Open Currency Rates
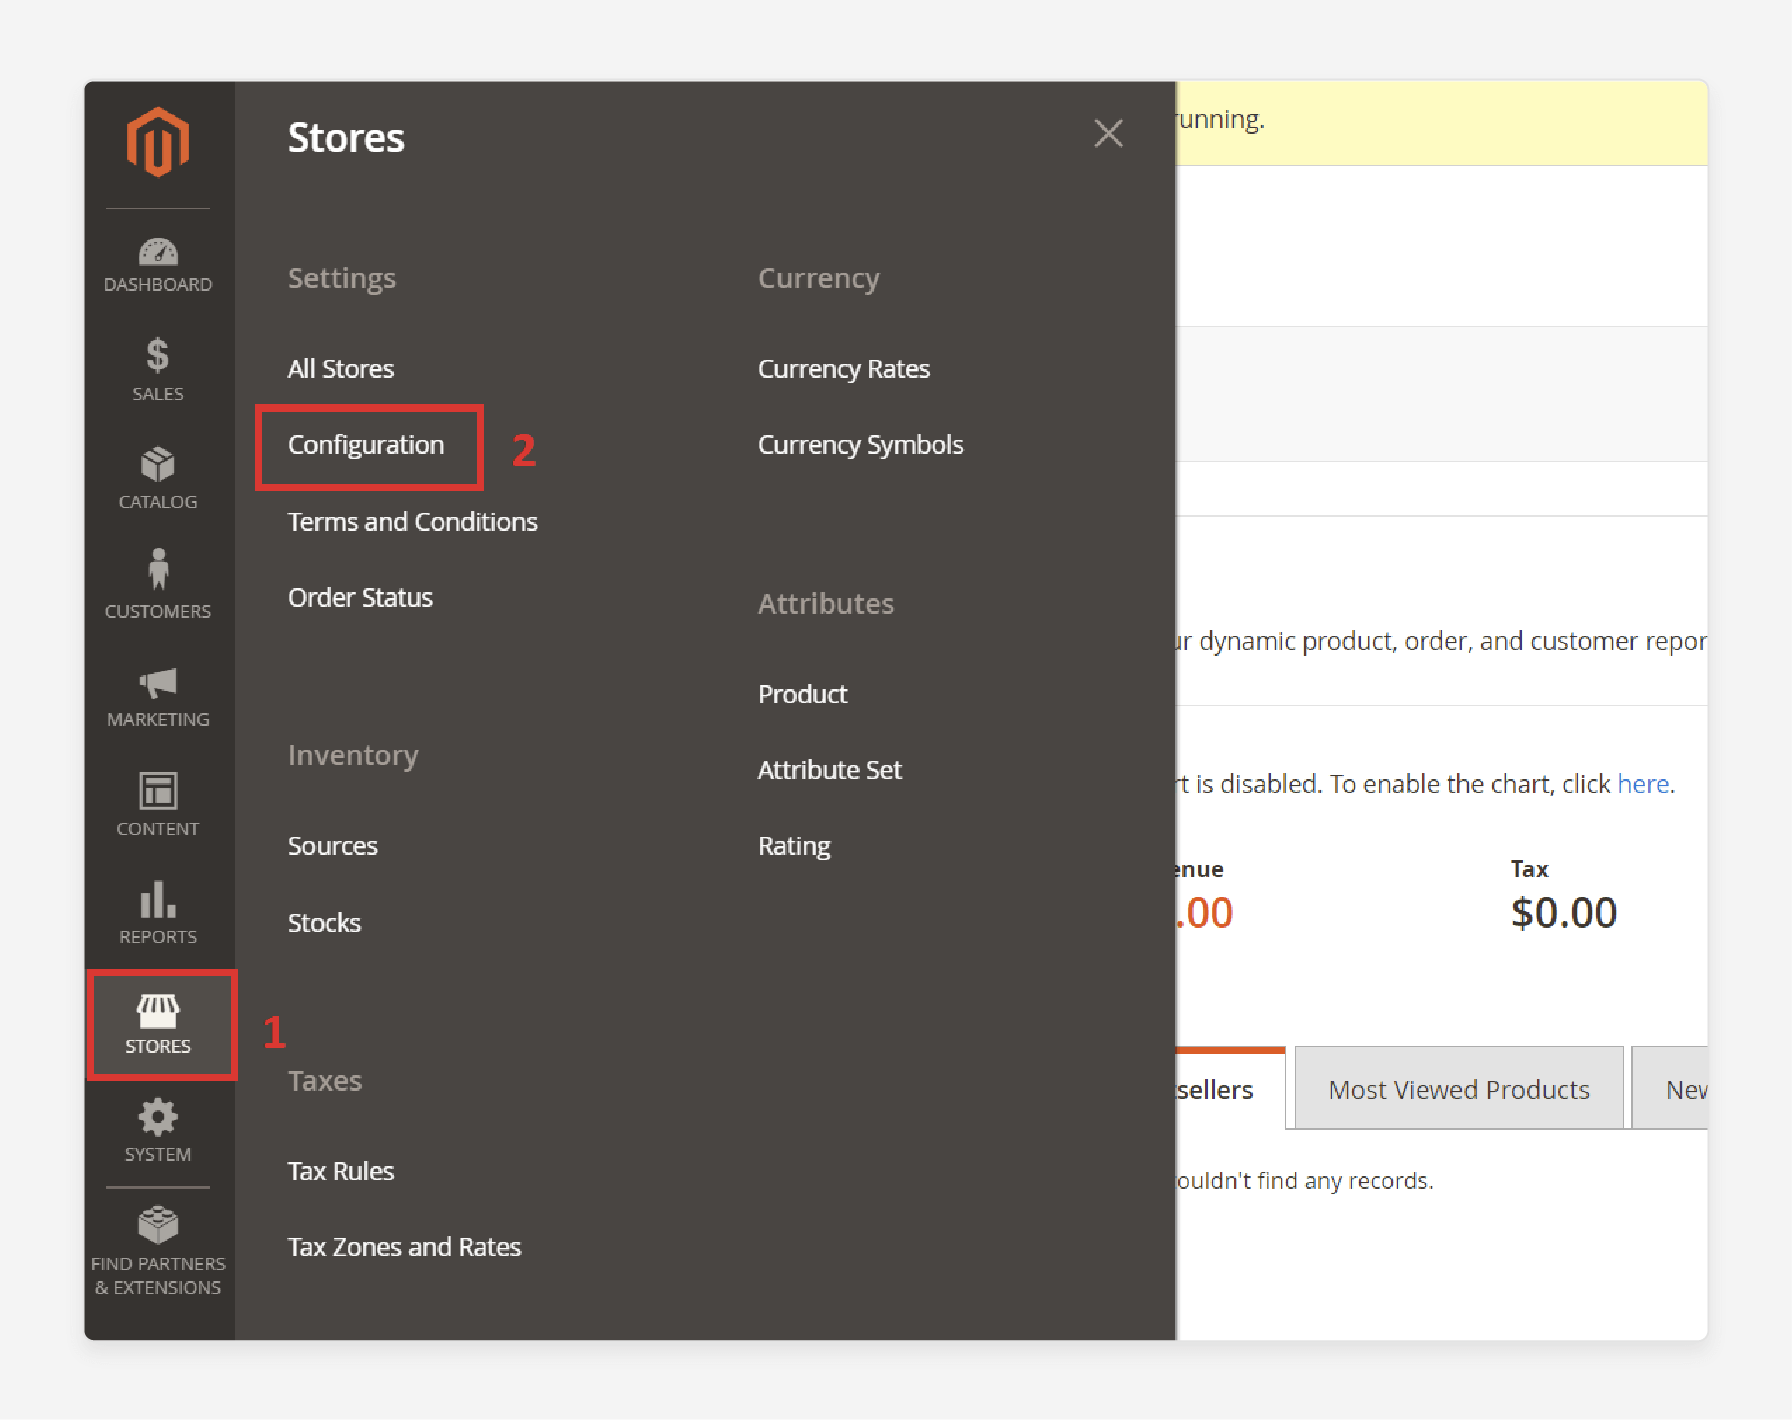Screen dimensions: 1792x1420 844,369
